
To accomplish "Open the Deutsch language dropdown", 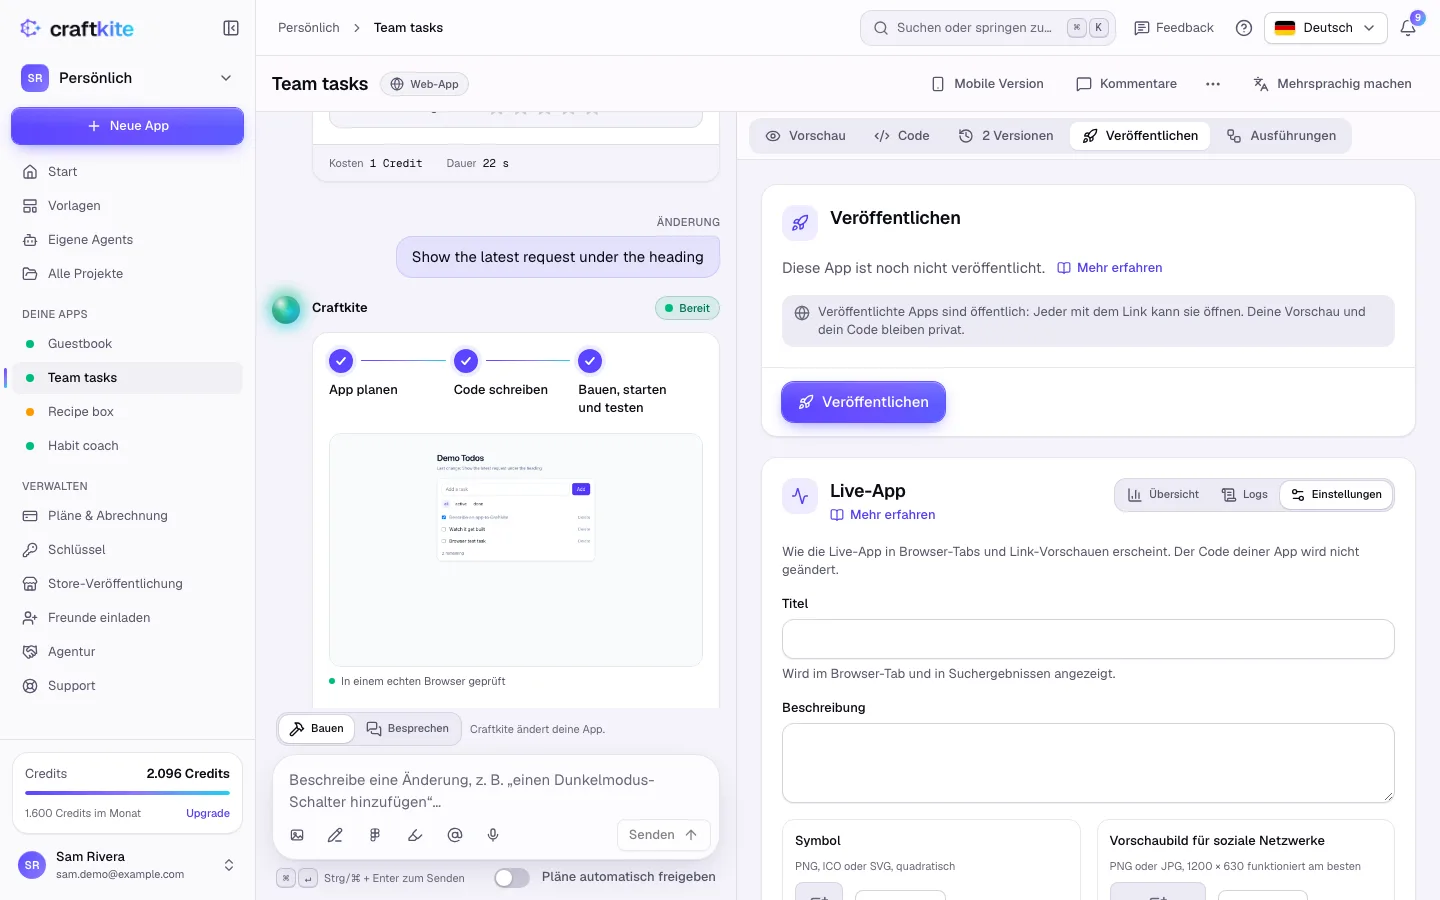I will 1325,28.
